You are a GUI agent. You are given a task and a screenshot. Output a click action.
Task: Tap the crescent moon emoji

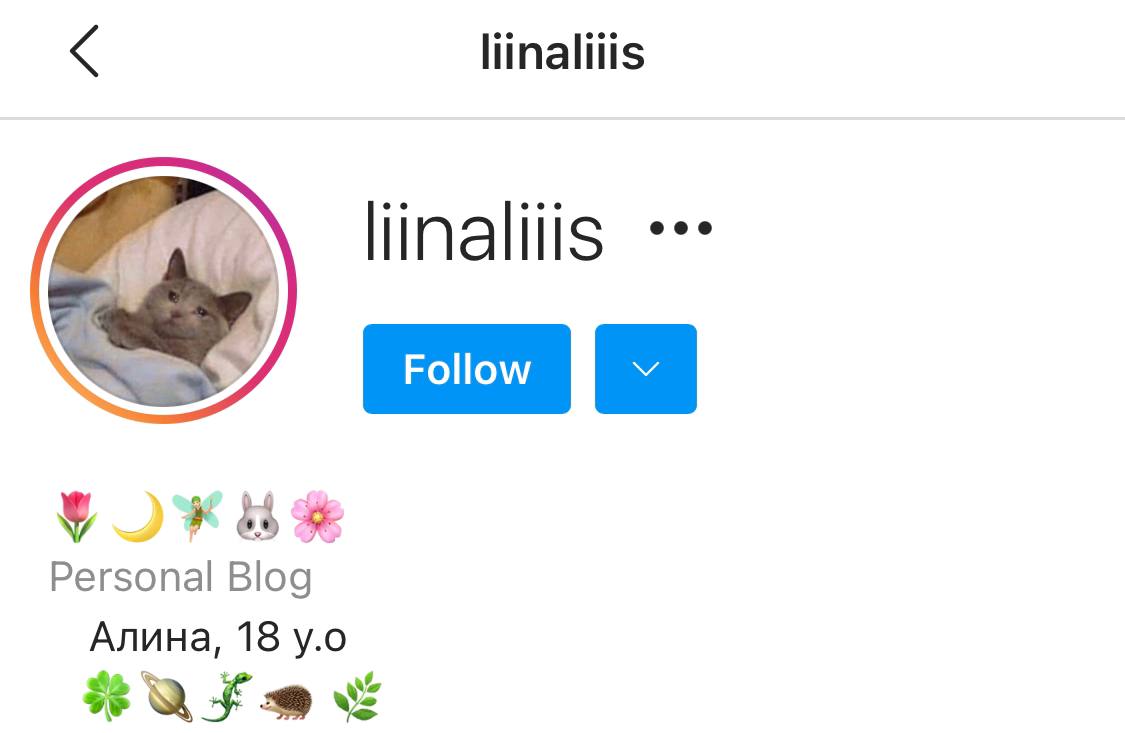tap(138, 516)
